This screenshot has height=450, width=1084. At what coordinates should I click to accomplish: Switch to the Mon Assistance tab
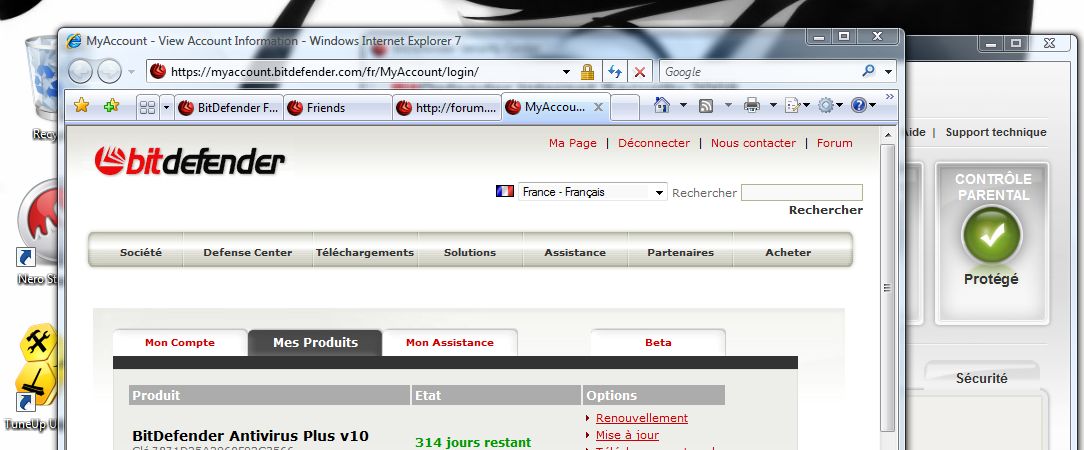(x=449, y=342)
